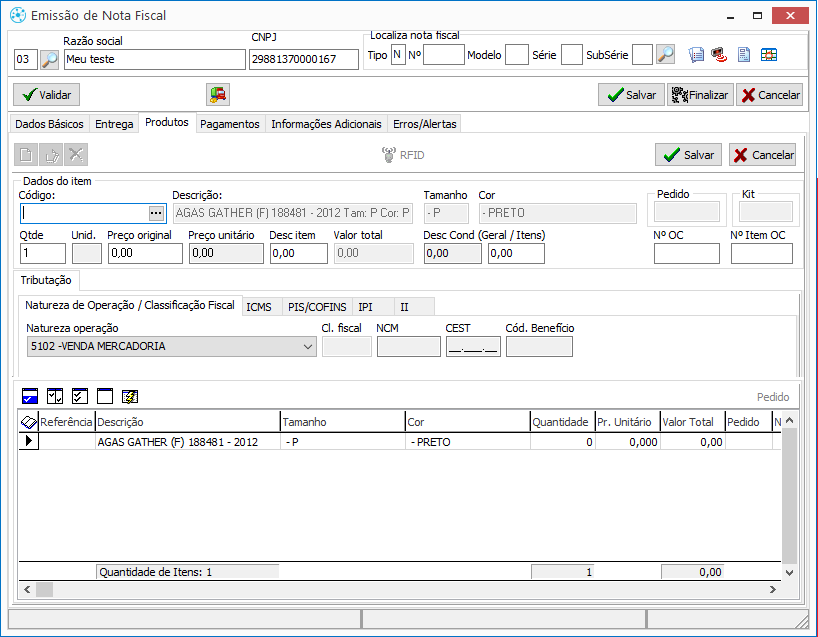Click the Pedido link above the grid
This screenshot has height=637, width=818.
tap(773, 397)
